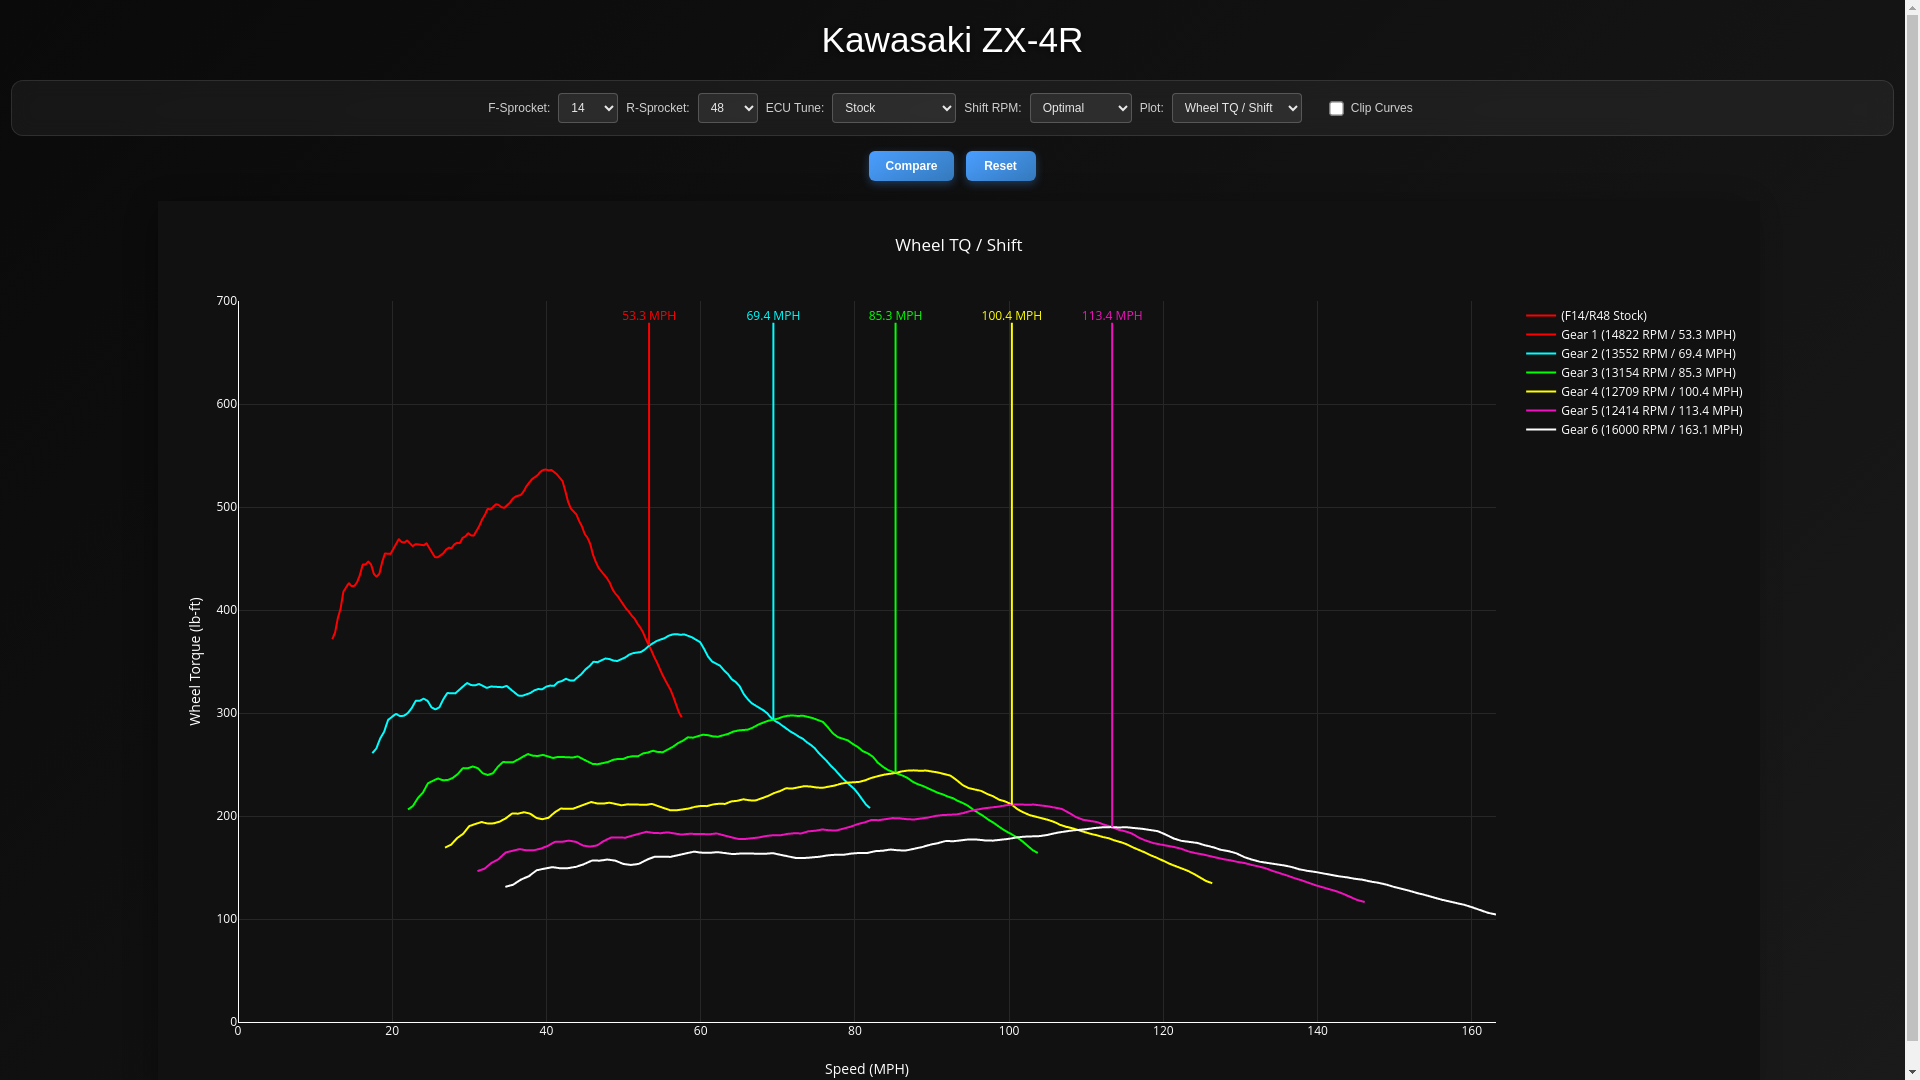Image resolution: width=1920 pixels, height=1080 pixels.
Task: Click the 160 tick on the speed axis
Action: (x=1472, y=1031)
